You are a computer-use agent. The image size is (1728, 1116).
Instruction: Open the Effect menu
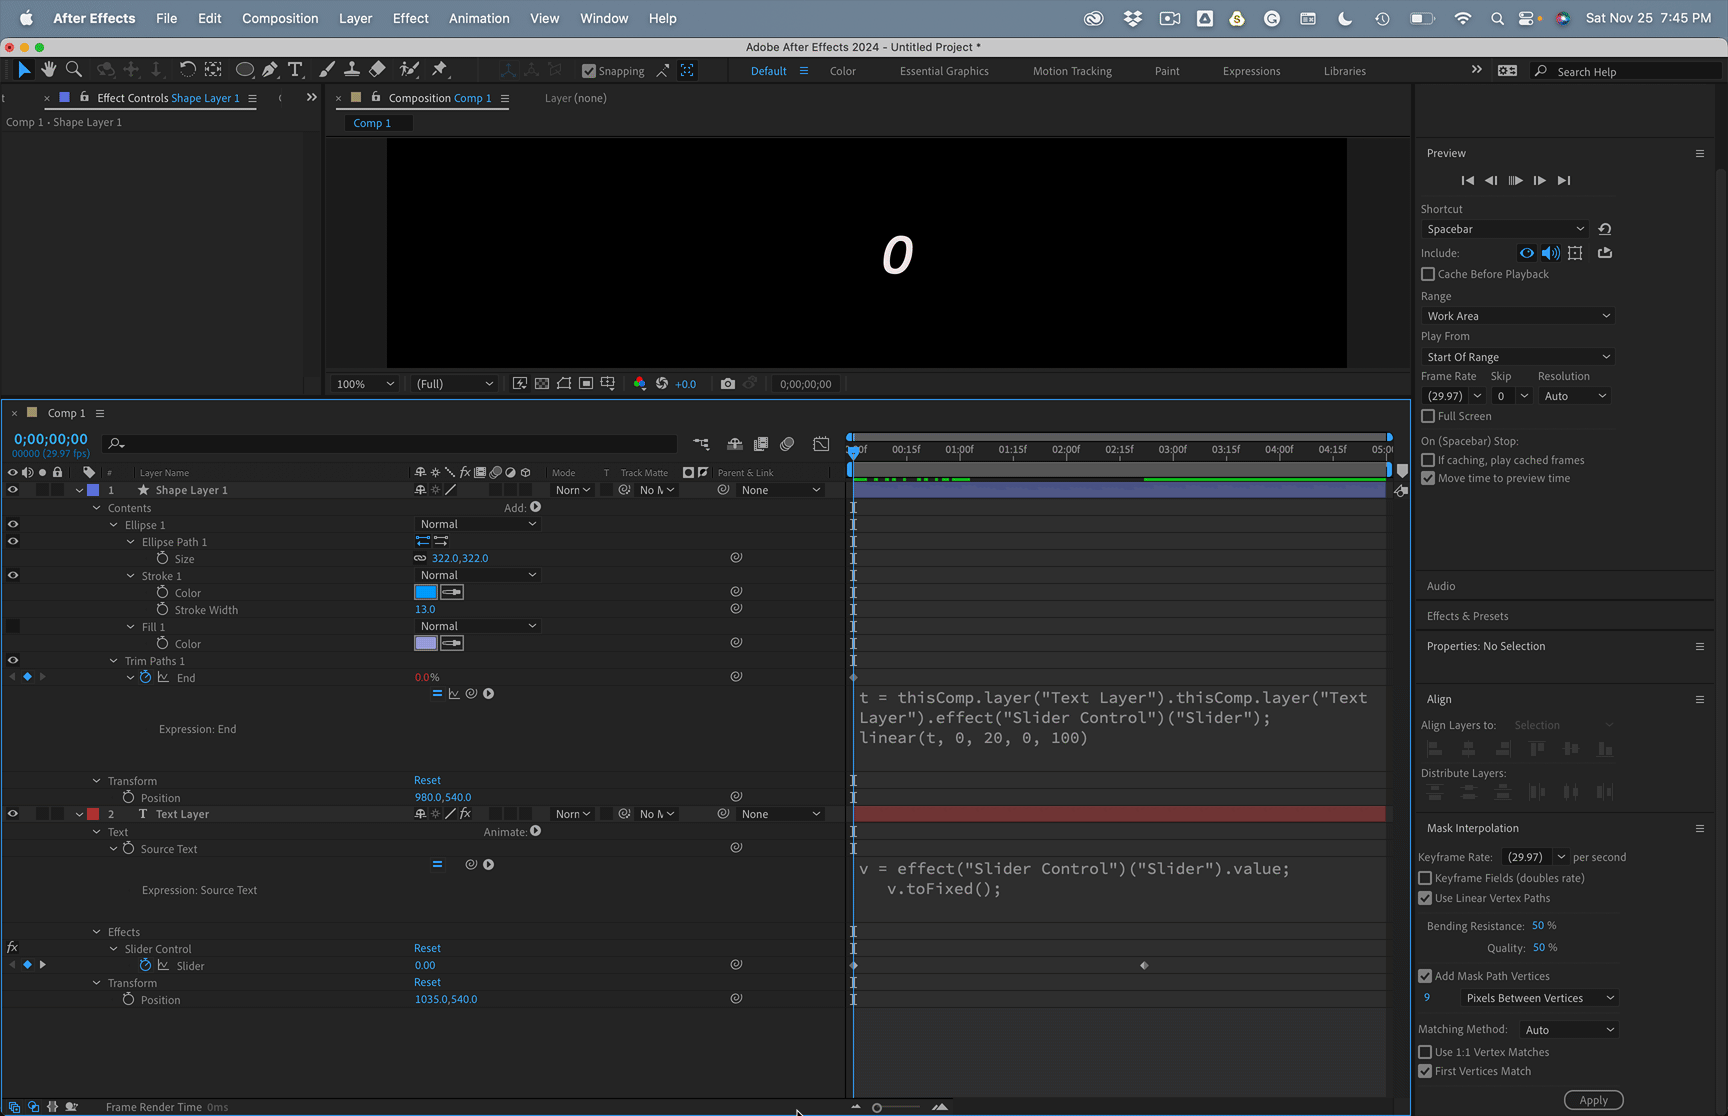click(x=410, y=18)
